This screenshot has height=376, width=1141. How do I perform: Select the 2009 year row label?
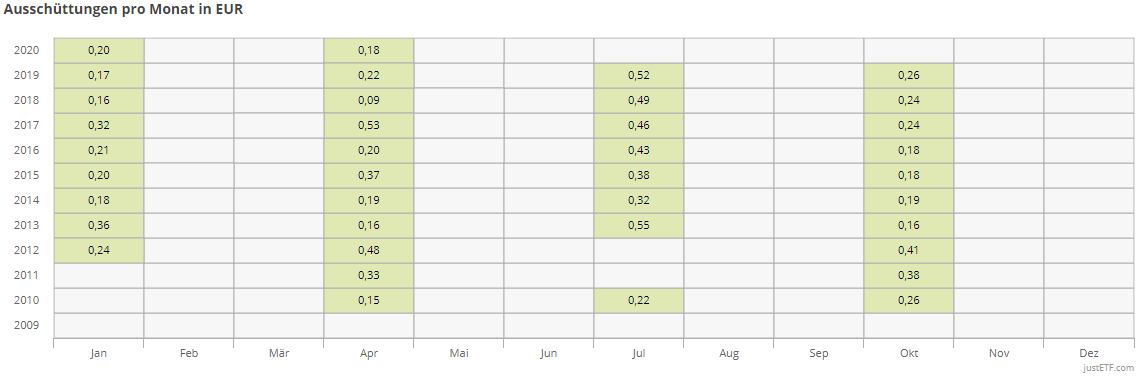tap(26, 325)
